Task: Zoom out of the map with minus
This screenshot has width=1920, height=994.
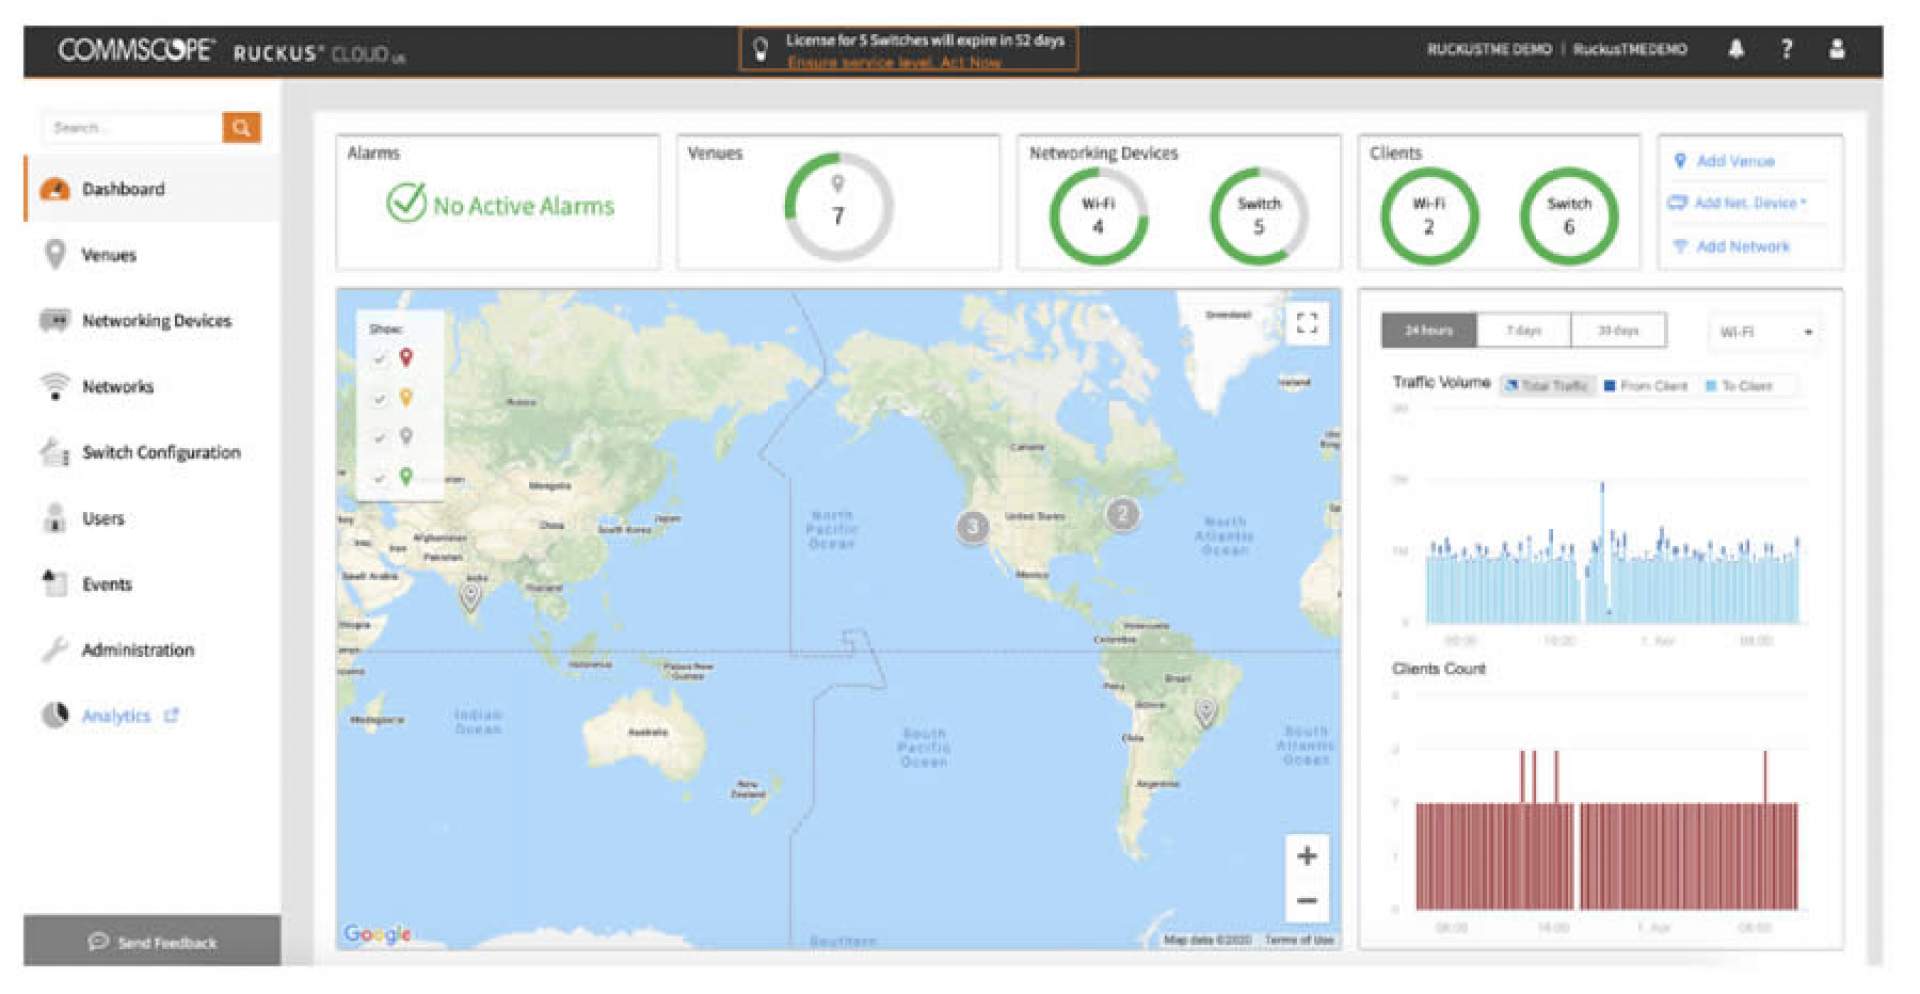Action: [1306, 901]
